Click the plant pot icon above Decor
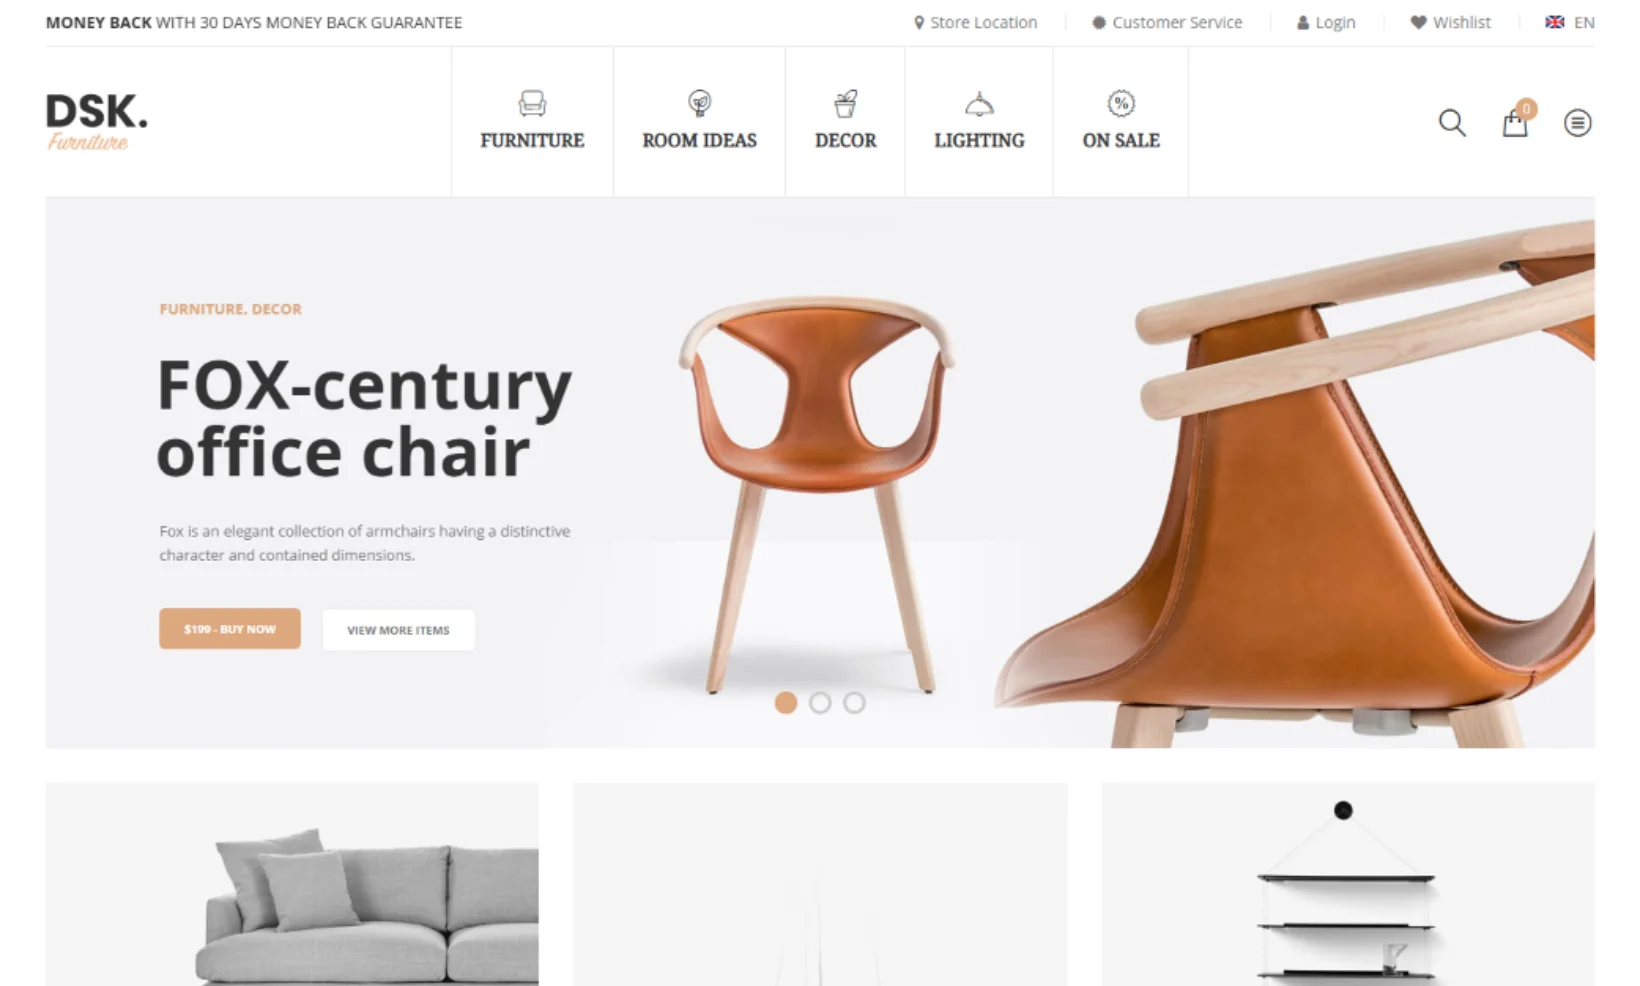This screenshot has height=986, width=1640. [x=845, y=103]
